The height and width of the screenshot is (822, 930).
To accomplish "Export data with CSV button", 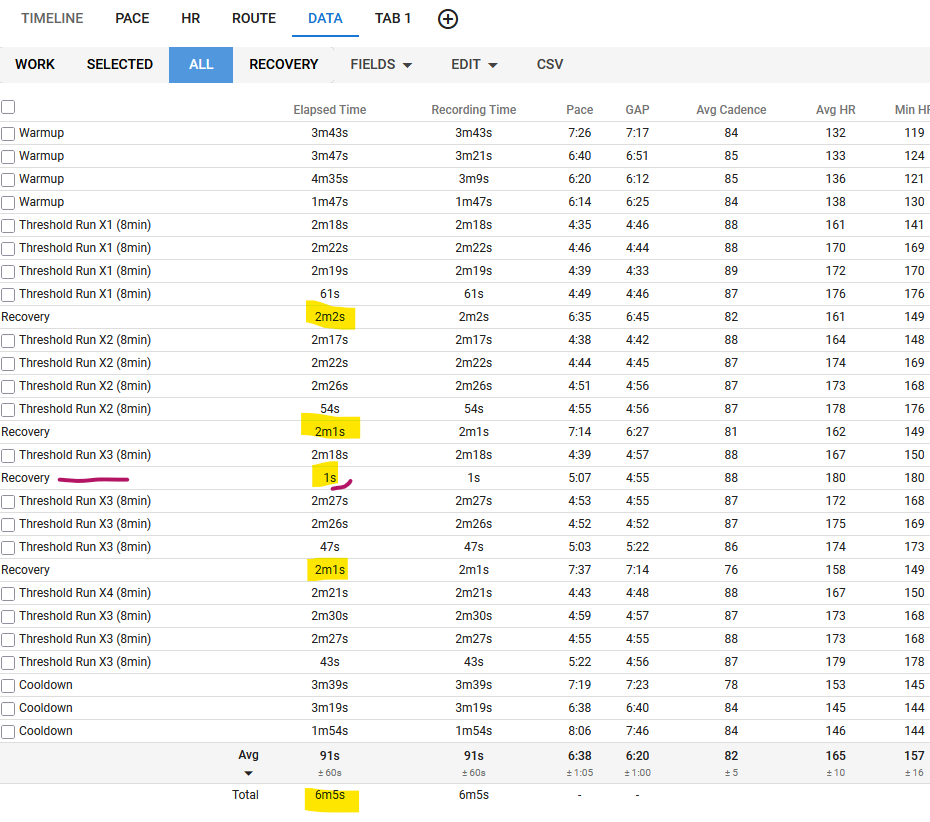I will coord(550,64).
